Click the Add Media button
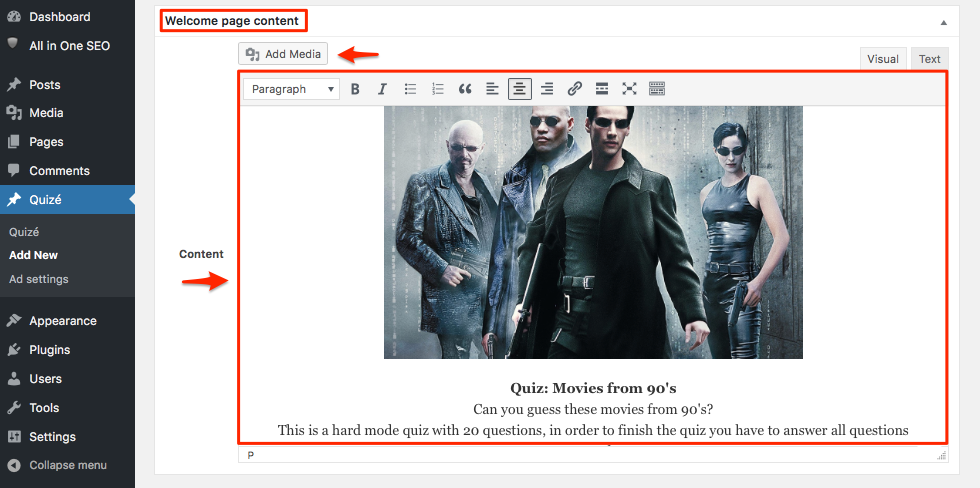980x488 pixels. pyautogui.click(x=283, y=54)
